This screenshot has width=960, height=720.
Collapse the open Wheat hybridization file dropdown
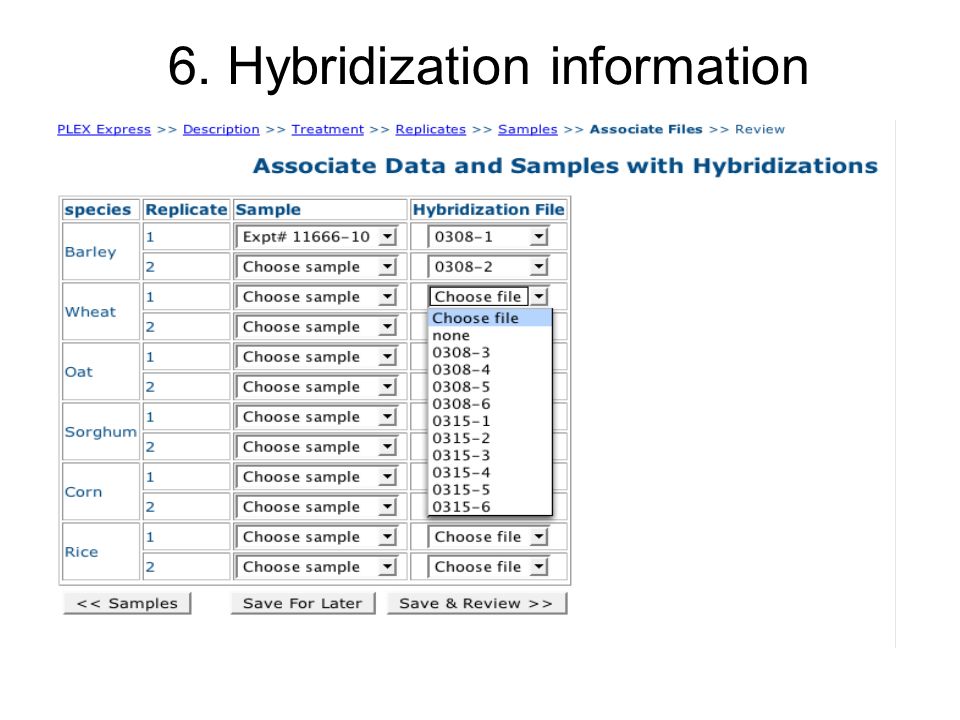tap(488, 297)
